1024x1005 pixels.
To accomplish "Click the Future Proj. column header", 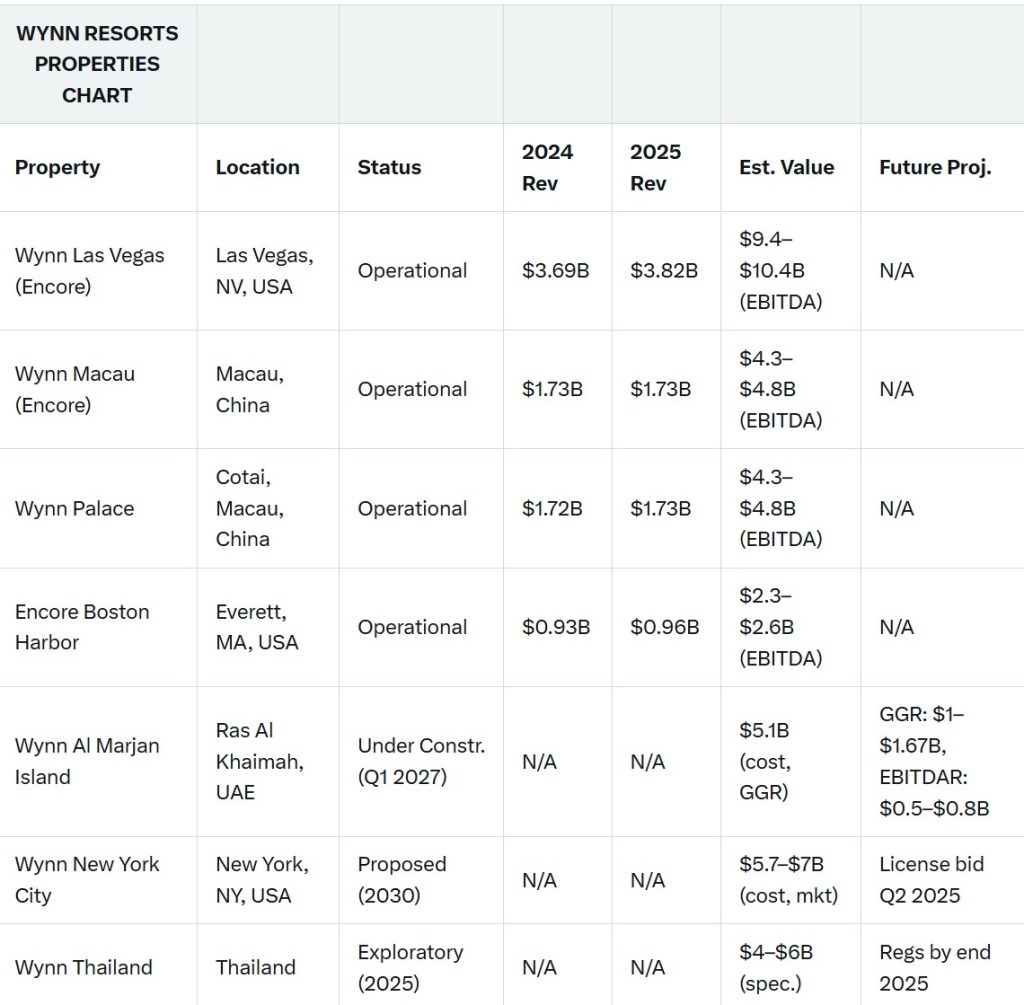I will (935, 167).
